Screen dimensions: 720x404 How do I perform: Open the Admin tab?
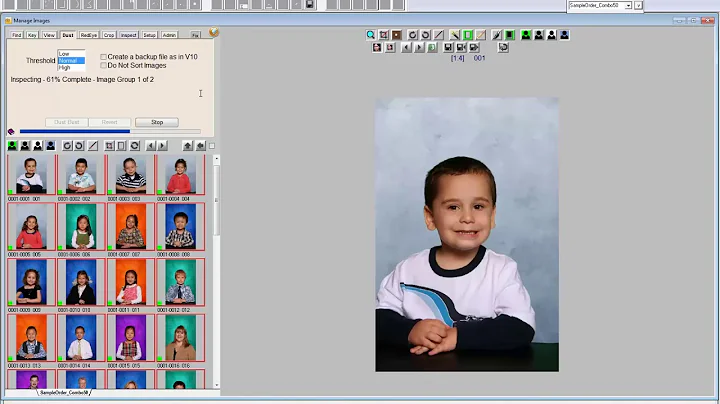tap(169, 35)
